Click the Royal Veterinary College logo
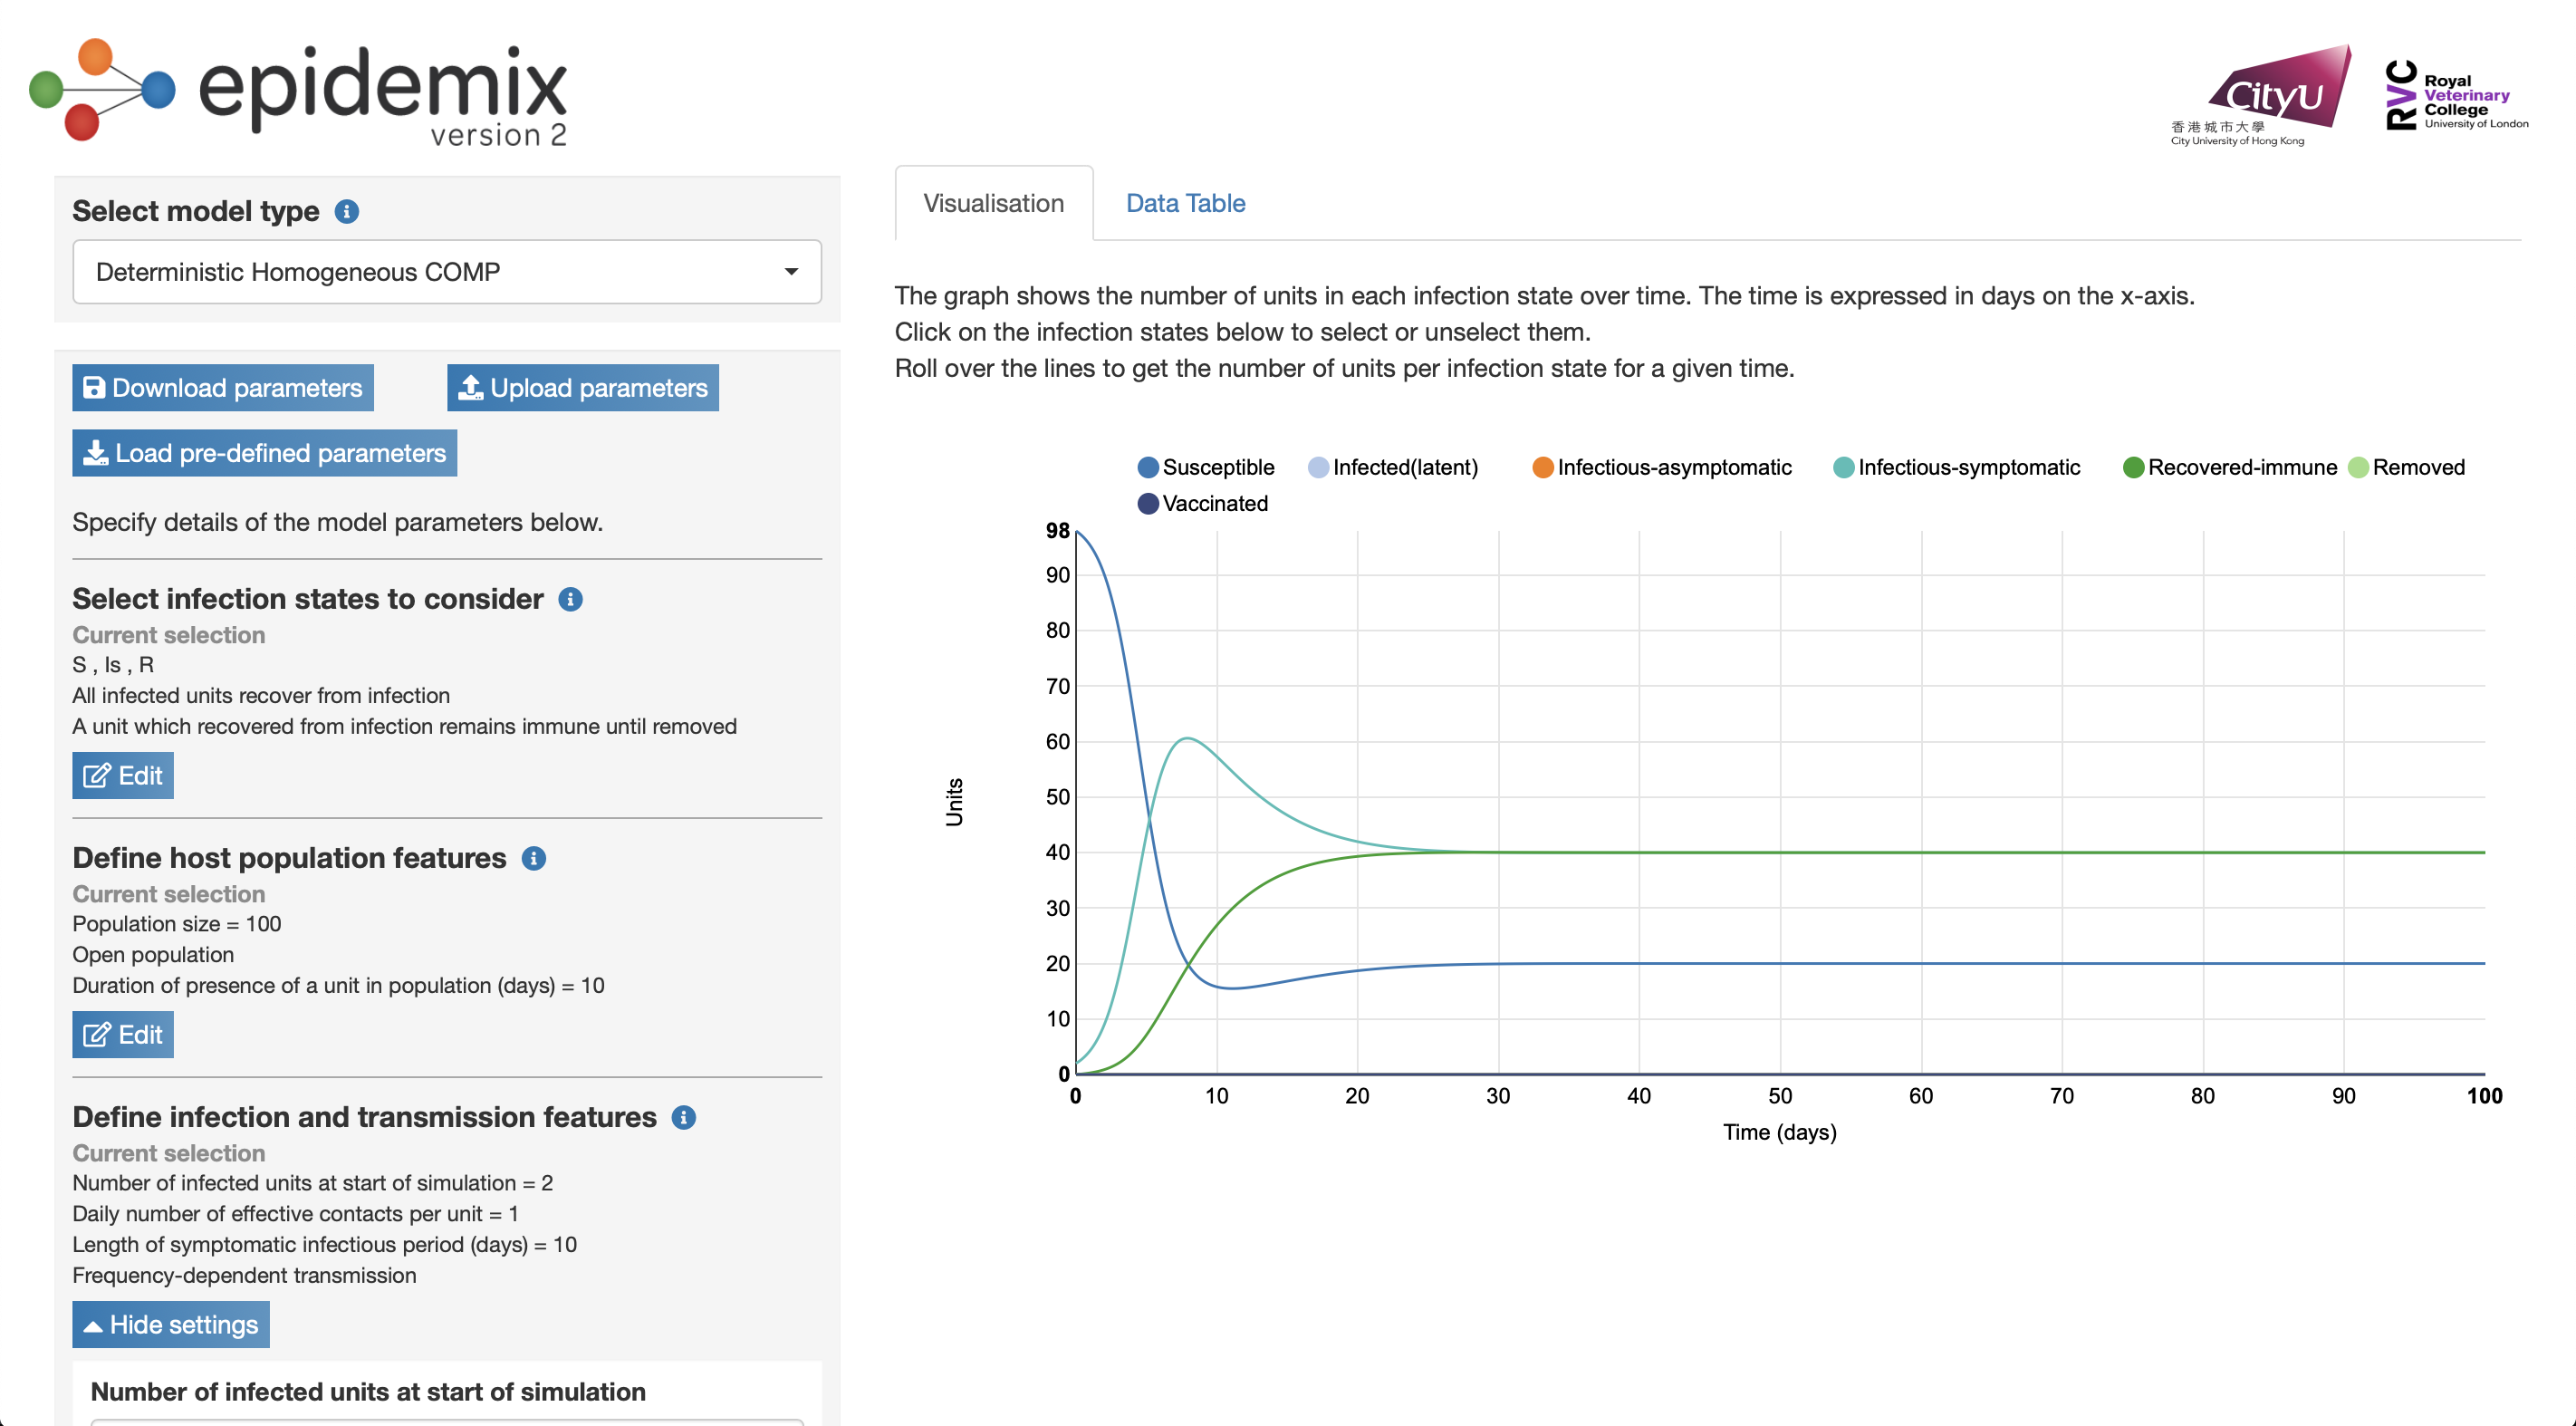 tap(2456, 96)
